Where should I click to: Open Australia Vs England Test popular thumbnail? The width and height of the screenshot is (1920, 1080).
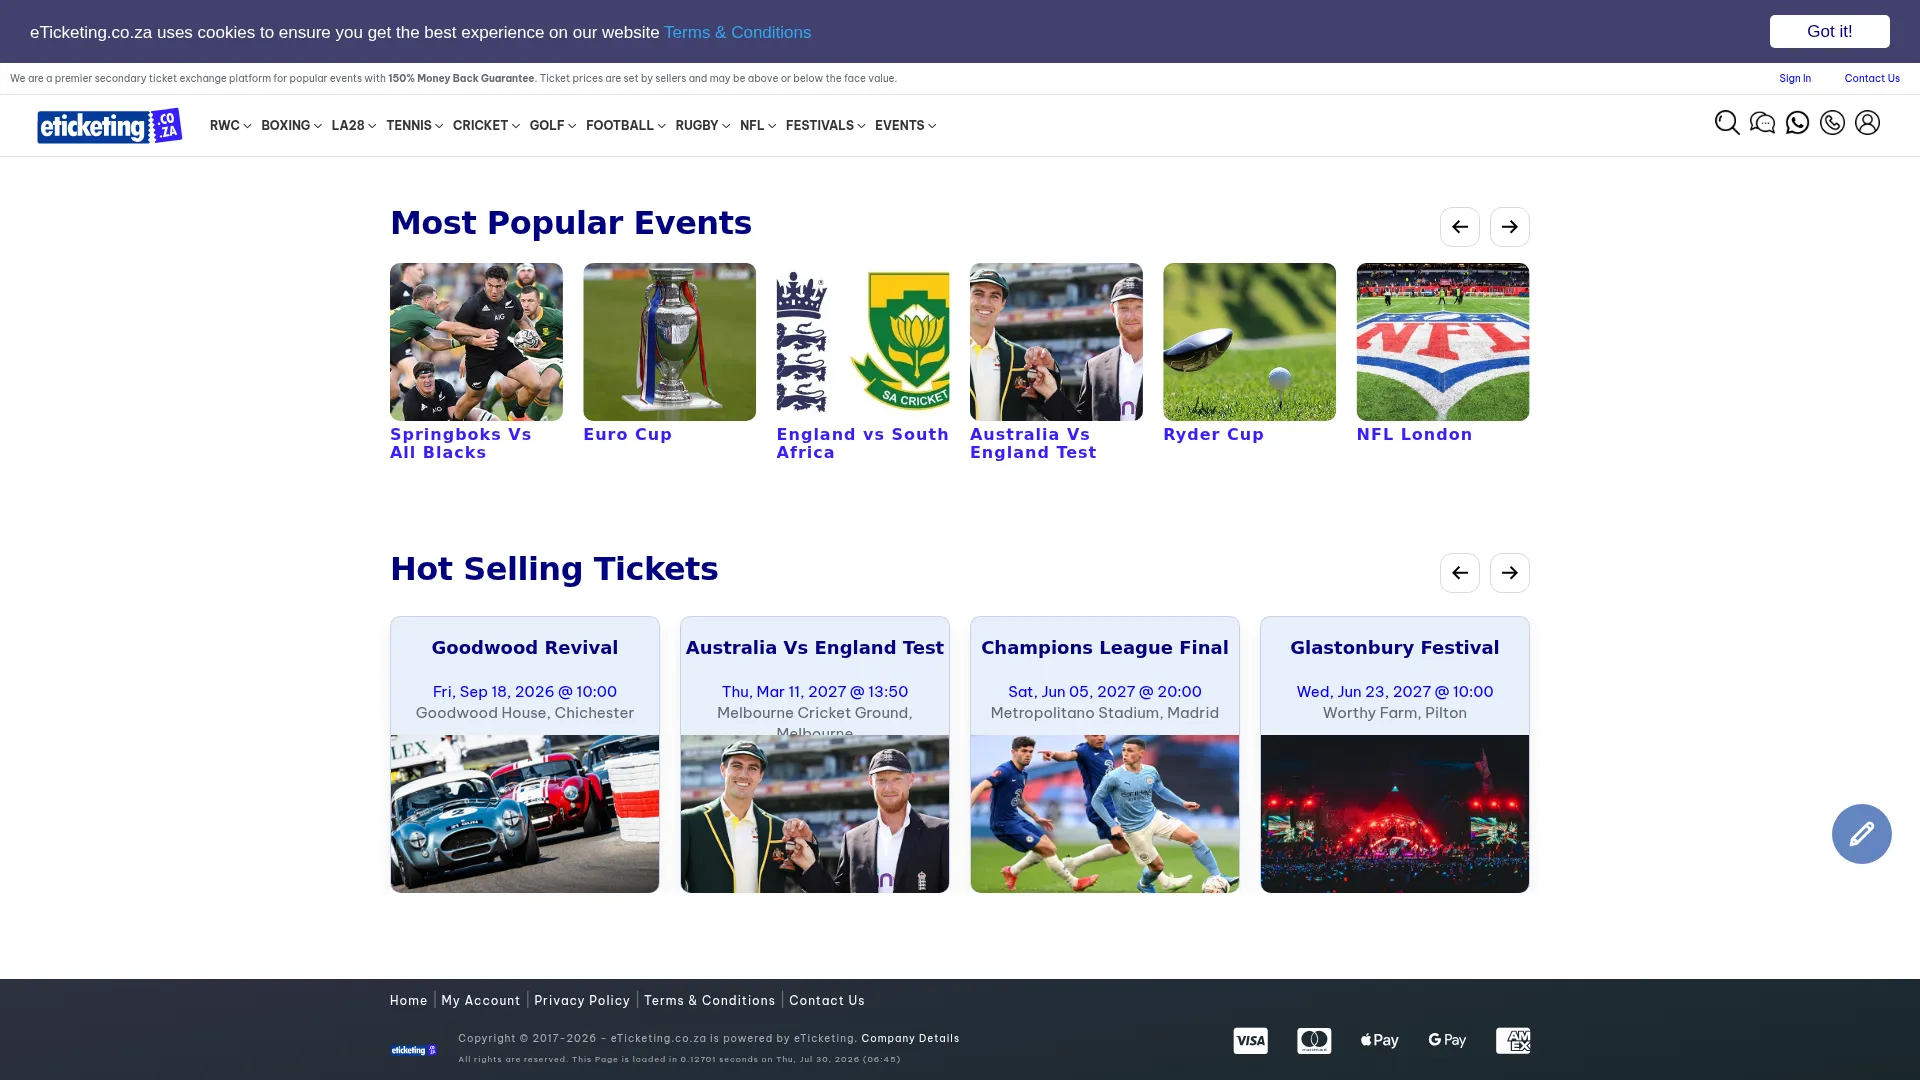click(1056, 342)
